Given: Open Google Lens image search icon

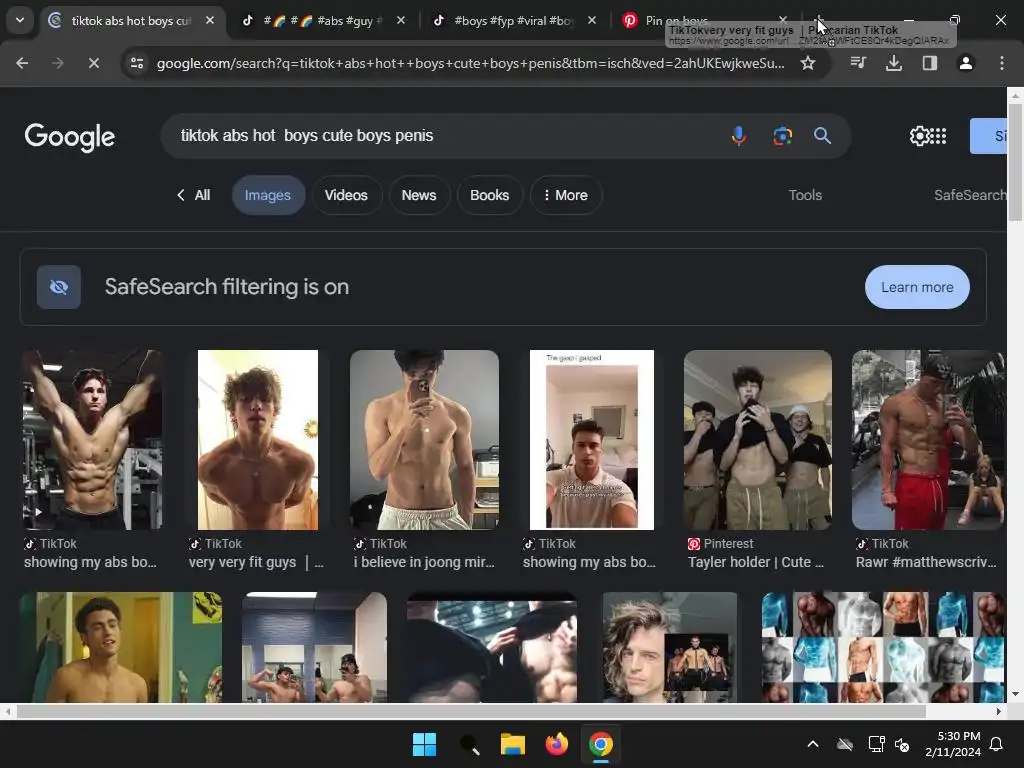Looking at the screenshot, I should [x=782, y=136].
